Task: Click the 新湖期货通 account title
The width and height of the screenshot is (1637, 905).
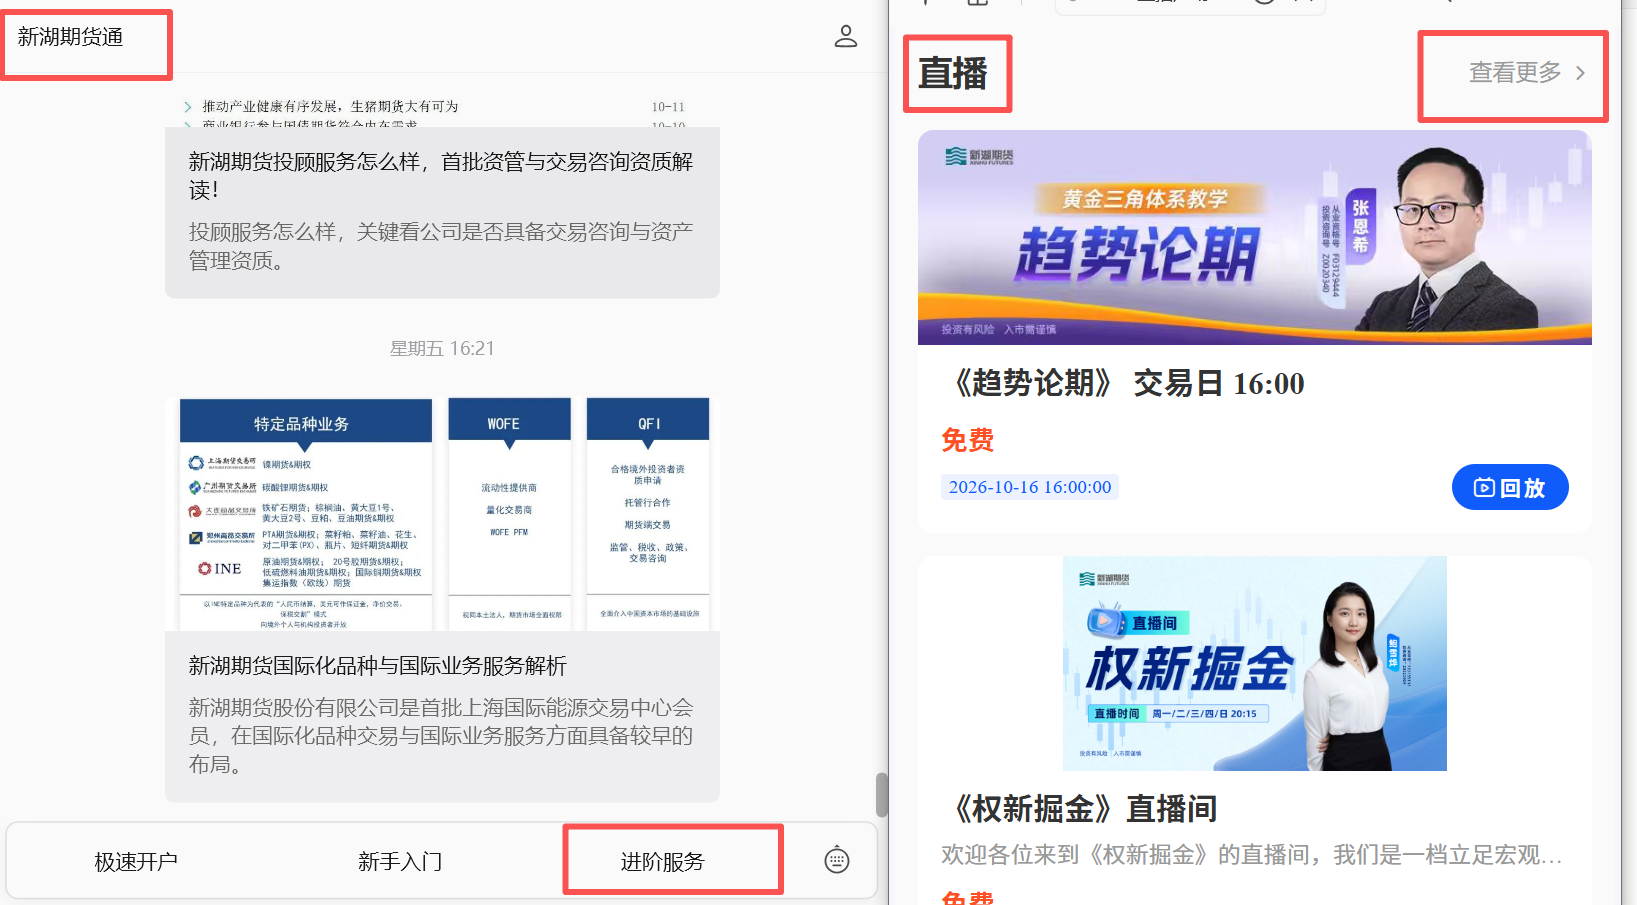Action: coord(71,37)
